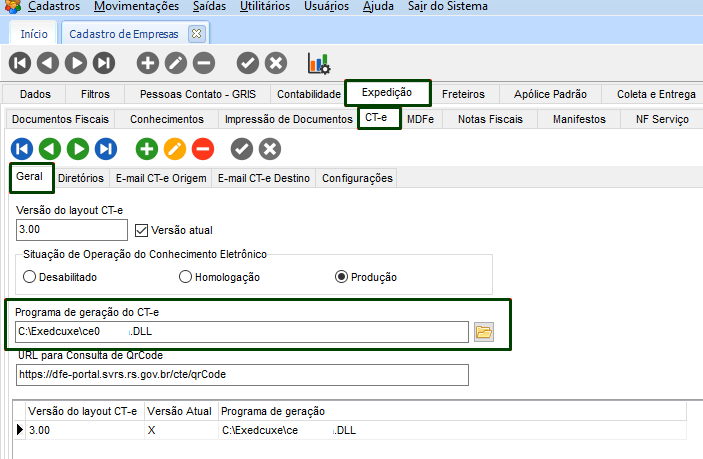Click Sair do Sistema menu item
This screenshot has height=459, width=703.
pyautogui.click(x=447, y=6)
